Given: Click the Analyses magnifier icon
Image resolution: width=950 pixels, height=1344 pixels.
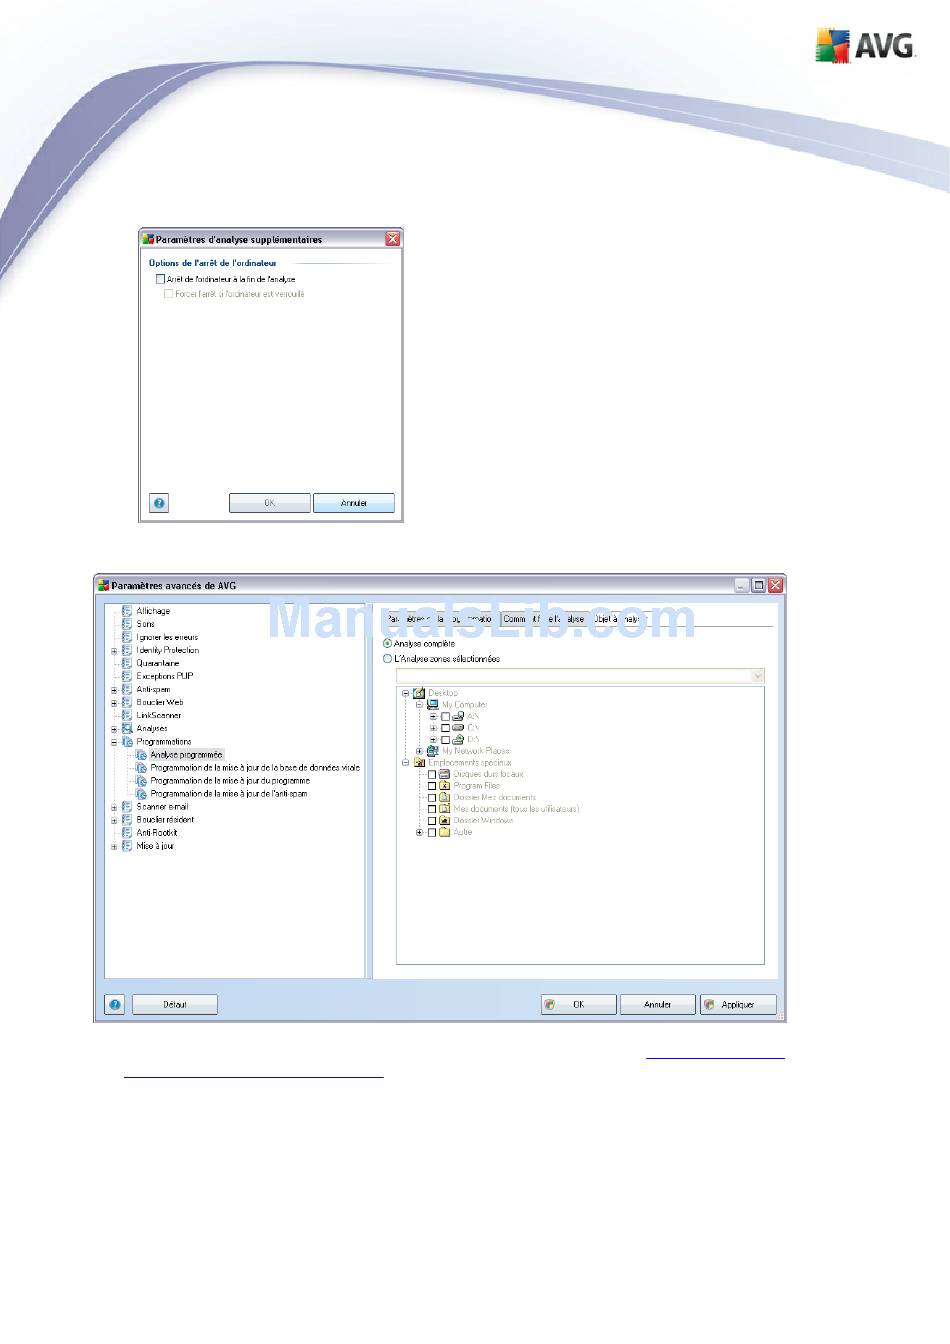Looking at the screenshot, I should click(x=127, y=728).
